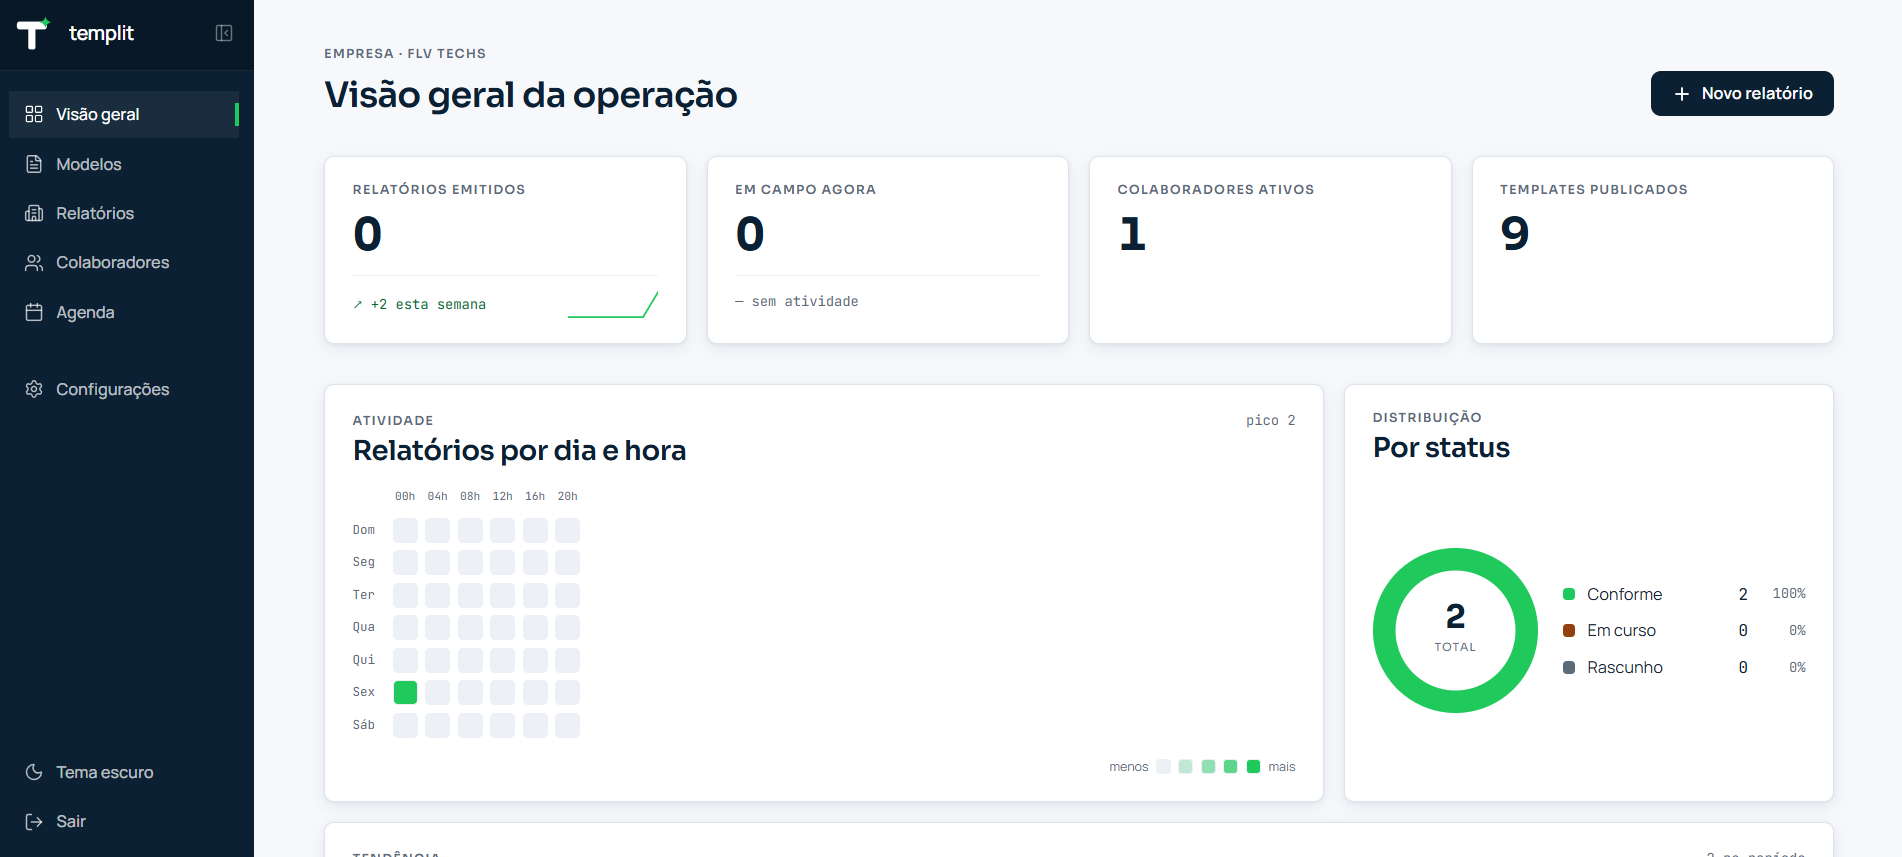The height and width of the screenshot is (857, 1902).
Task: Click the templit logo icon
Action: tap(32, 33)
